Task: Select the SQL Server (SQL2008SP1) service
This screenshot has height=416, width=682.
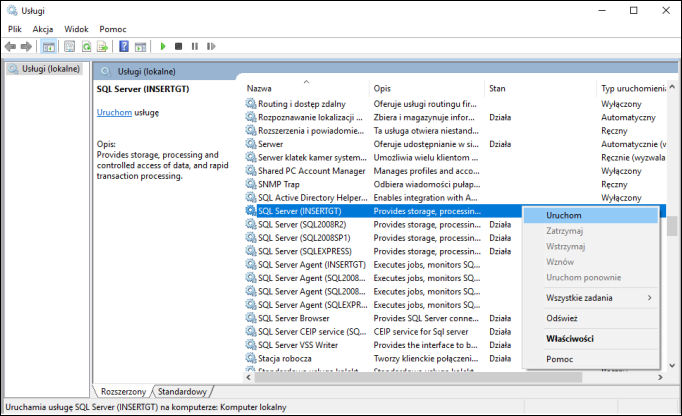Action: click(x=304, y=238)
